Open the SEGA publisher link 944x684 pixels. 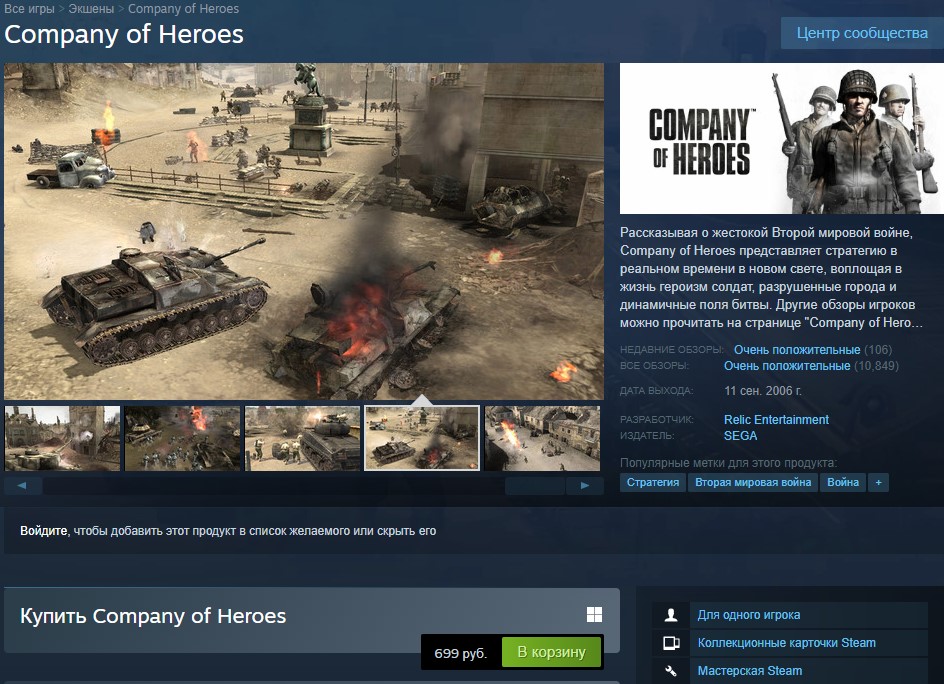click(741, 436)
